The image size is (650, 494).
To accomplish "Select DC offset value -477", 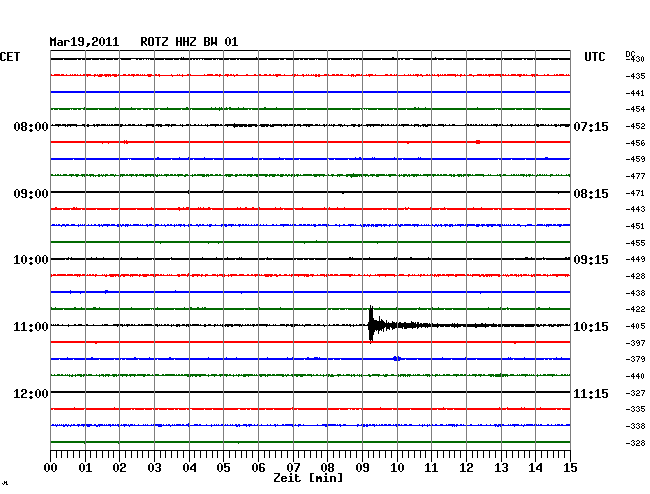I will (x=635, y=176).
